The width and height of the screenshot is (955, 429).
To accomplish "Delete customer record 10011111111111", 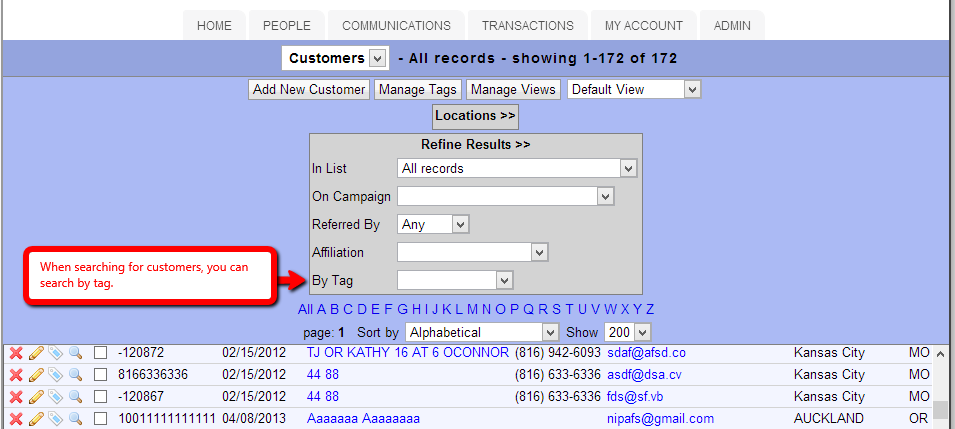I will (16, 419).
